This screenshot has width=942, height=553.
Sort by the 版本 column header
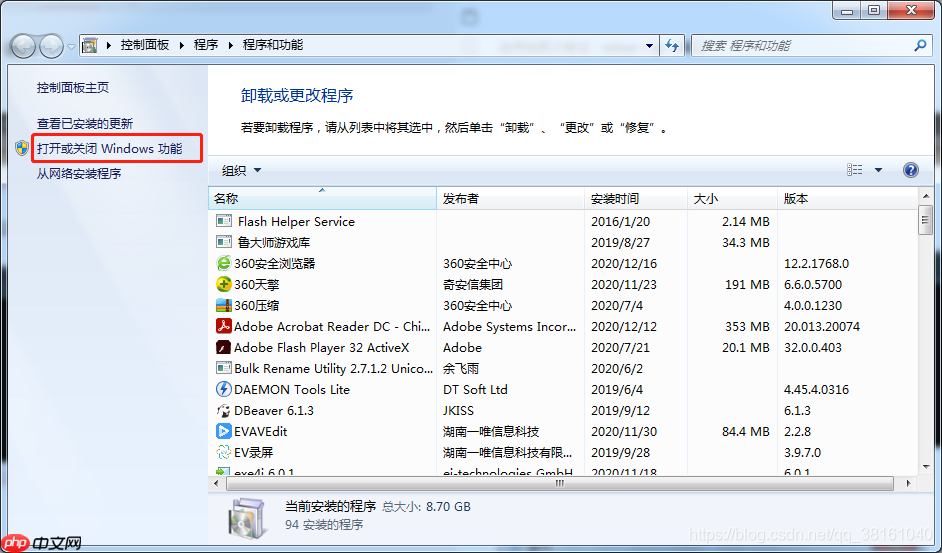[x=848, y=198]
